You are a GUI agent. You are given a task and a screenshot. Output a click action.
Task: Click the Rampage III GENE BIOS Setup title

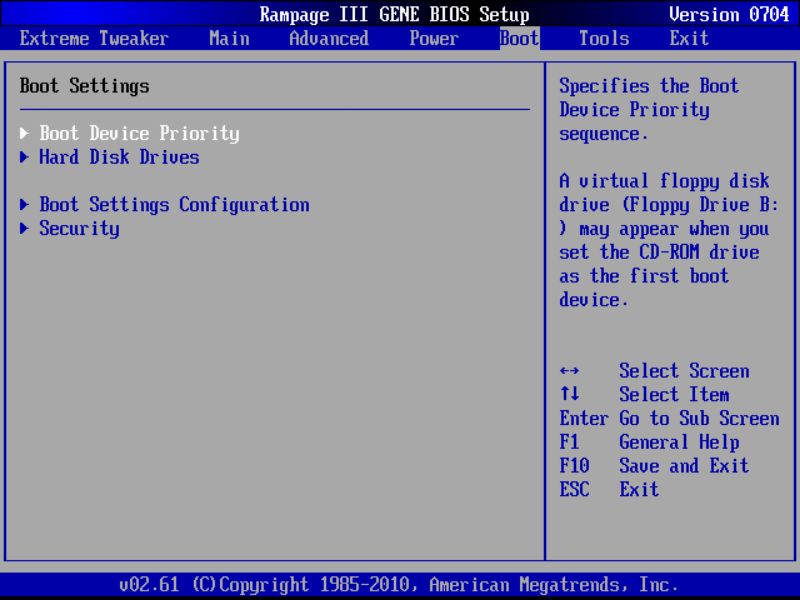tap(394, 14)
